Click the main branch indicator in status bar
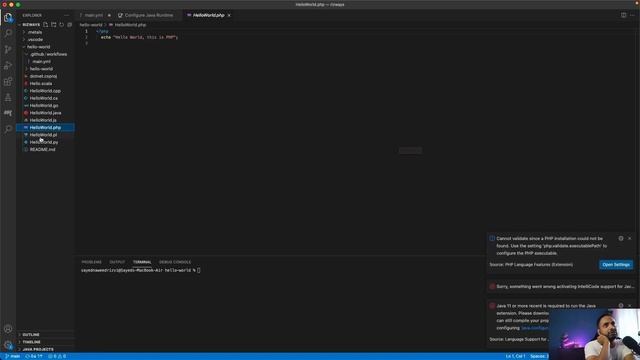This screenshot has height=360, width=640. (x=12, y=356)
